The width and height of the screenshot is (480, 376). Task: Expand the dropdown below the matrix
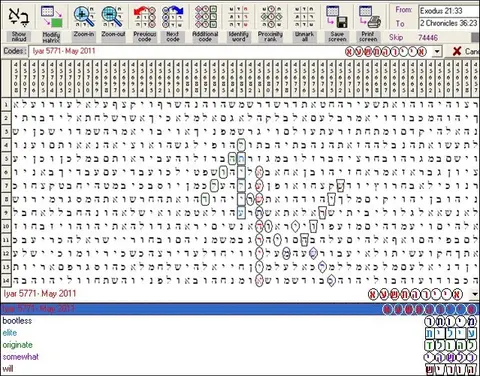coord(475,294)
